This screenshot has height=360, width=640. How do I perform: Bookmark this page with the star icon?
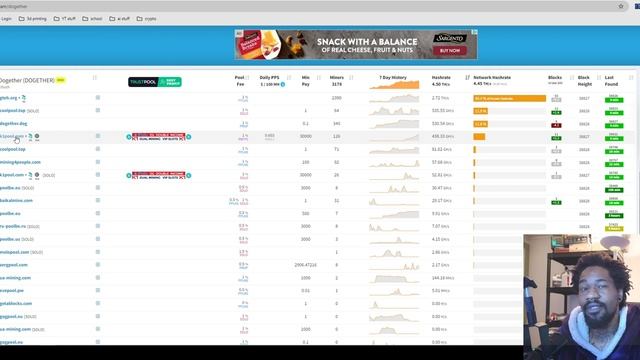click(621, 6)
